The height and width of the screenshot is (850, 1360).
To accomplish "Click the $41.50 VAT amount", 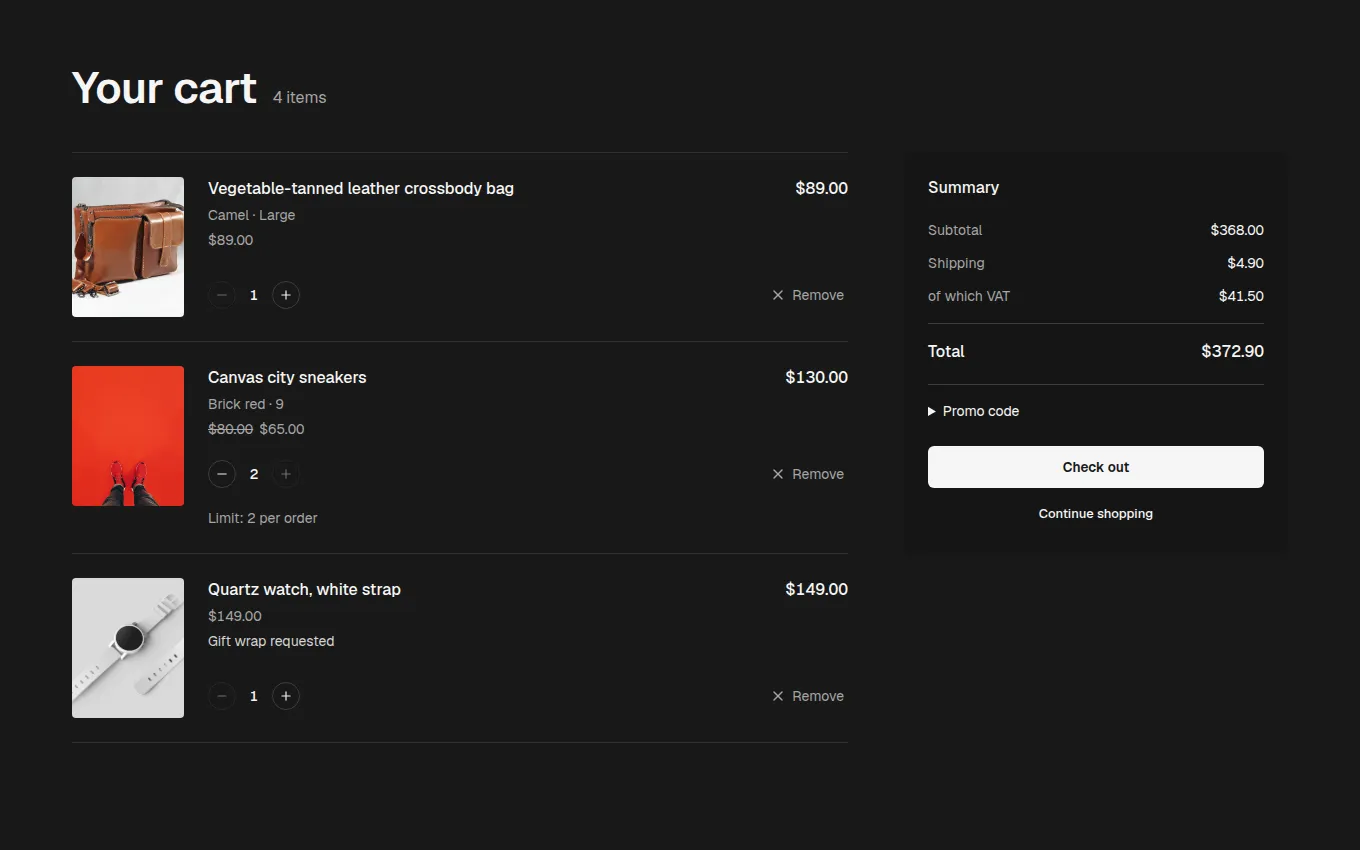I will click(x=1241, y=296).
